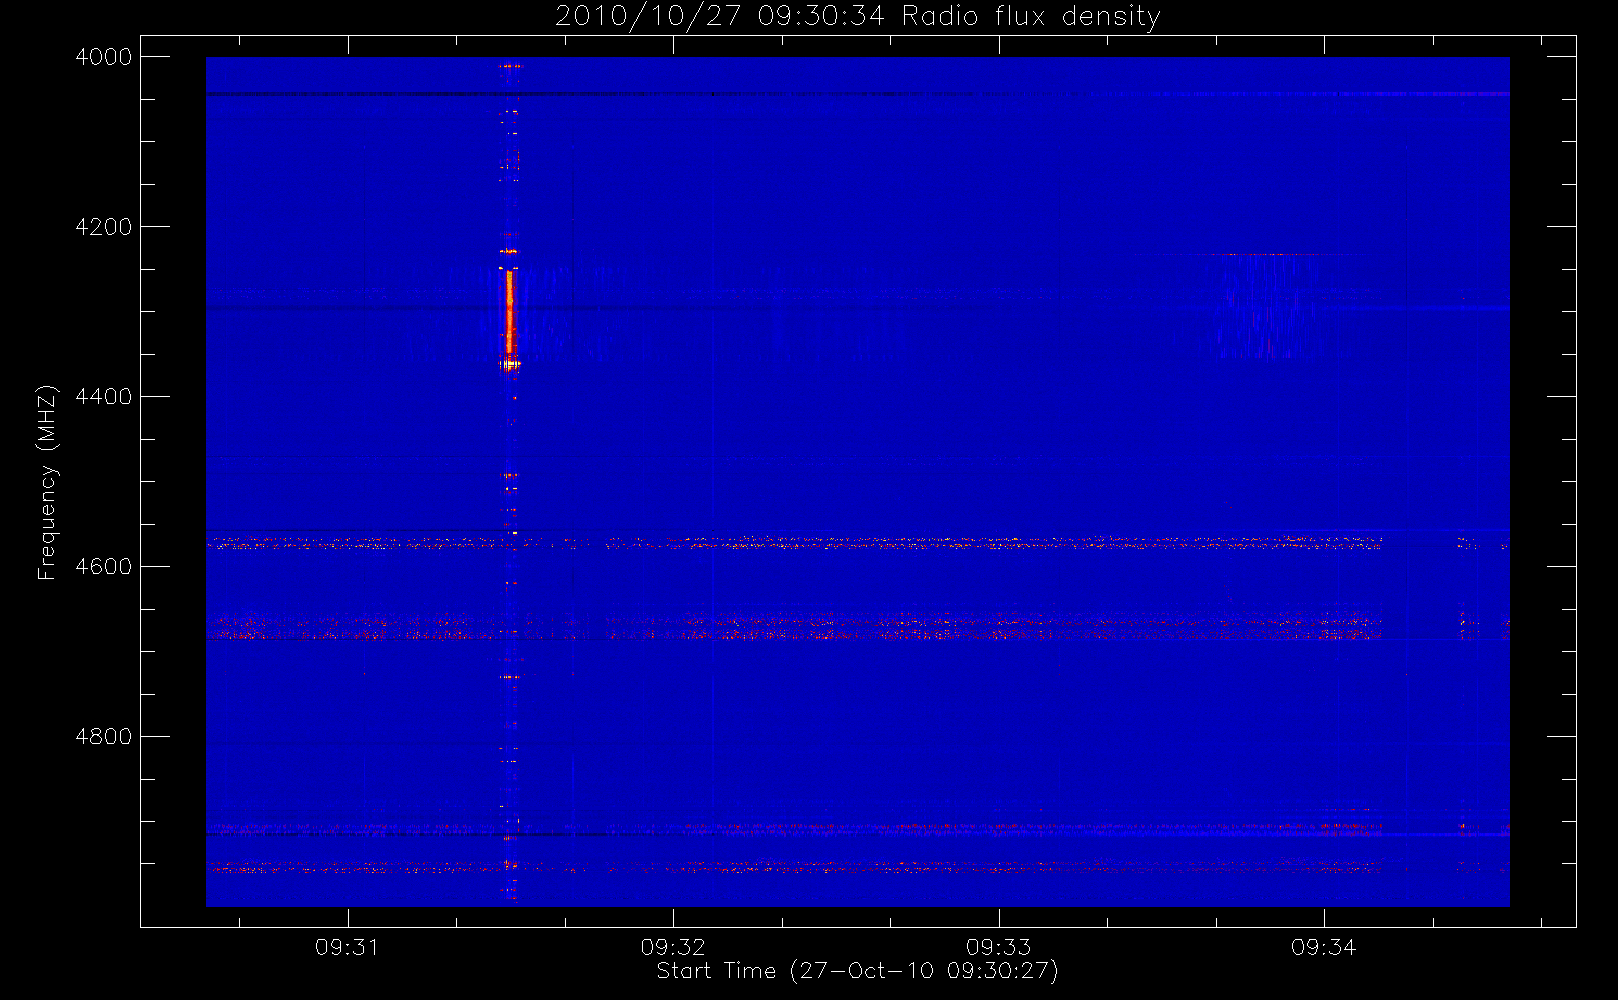The image size is (1618, 1000).
Task: Click the 'Start Time (27-Oct-10 09:30:27)' label
Action: point(857,971)
